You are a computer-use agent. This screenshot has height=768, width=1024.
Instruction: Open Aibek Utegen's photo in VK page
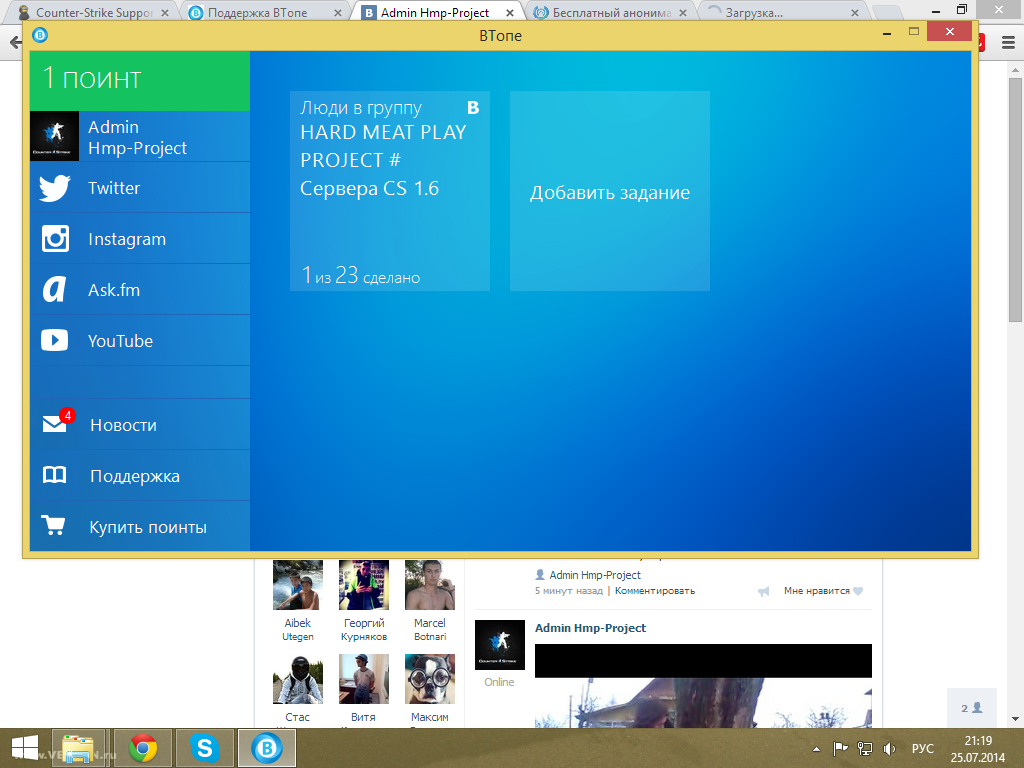(x=298, y=585)
